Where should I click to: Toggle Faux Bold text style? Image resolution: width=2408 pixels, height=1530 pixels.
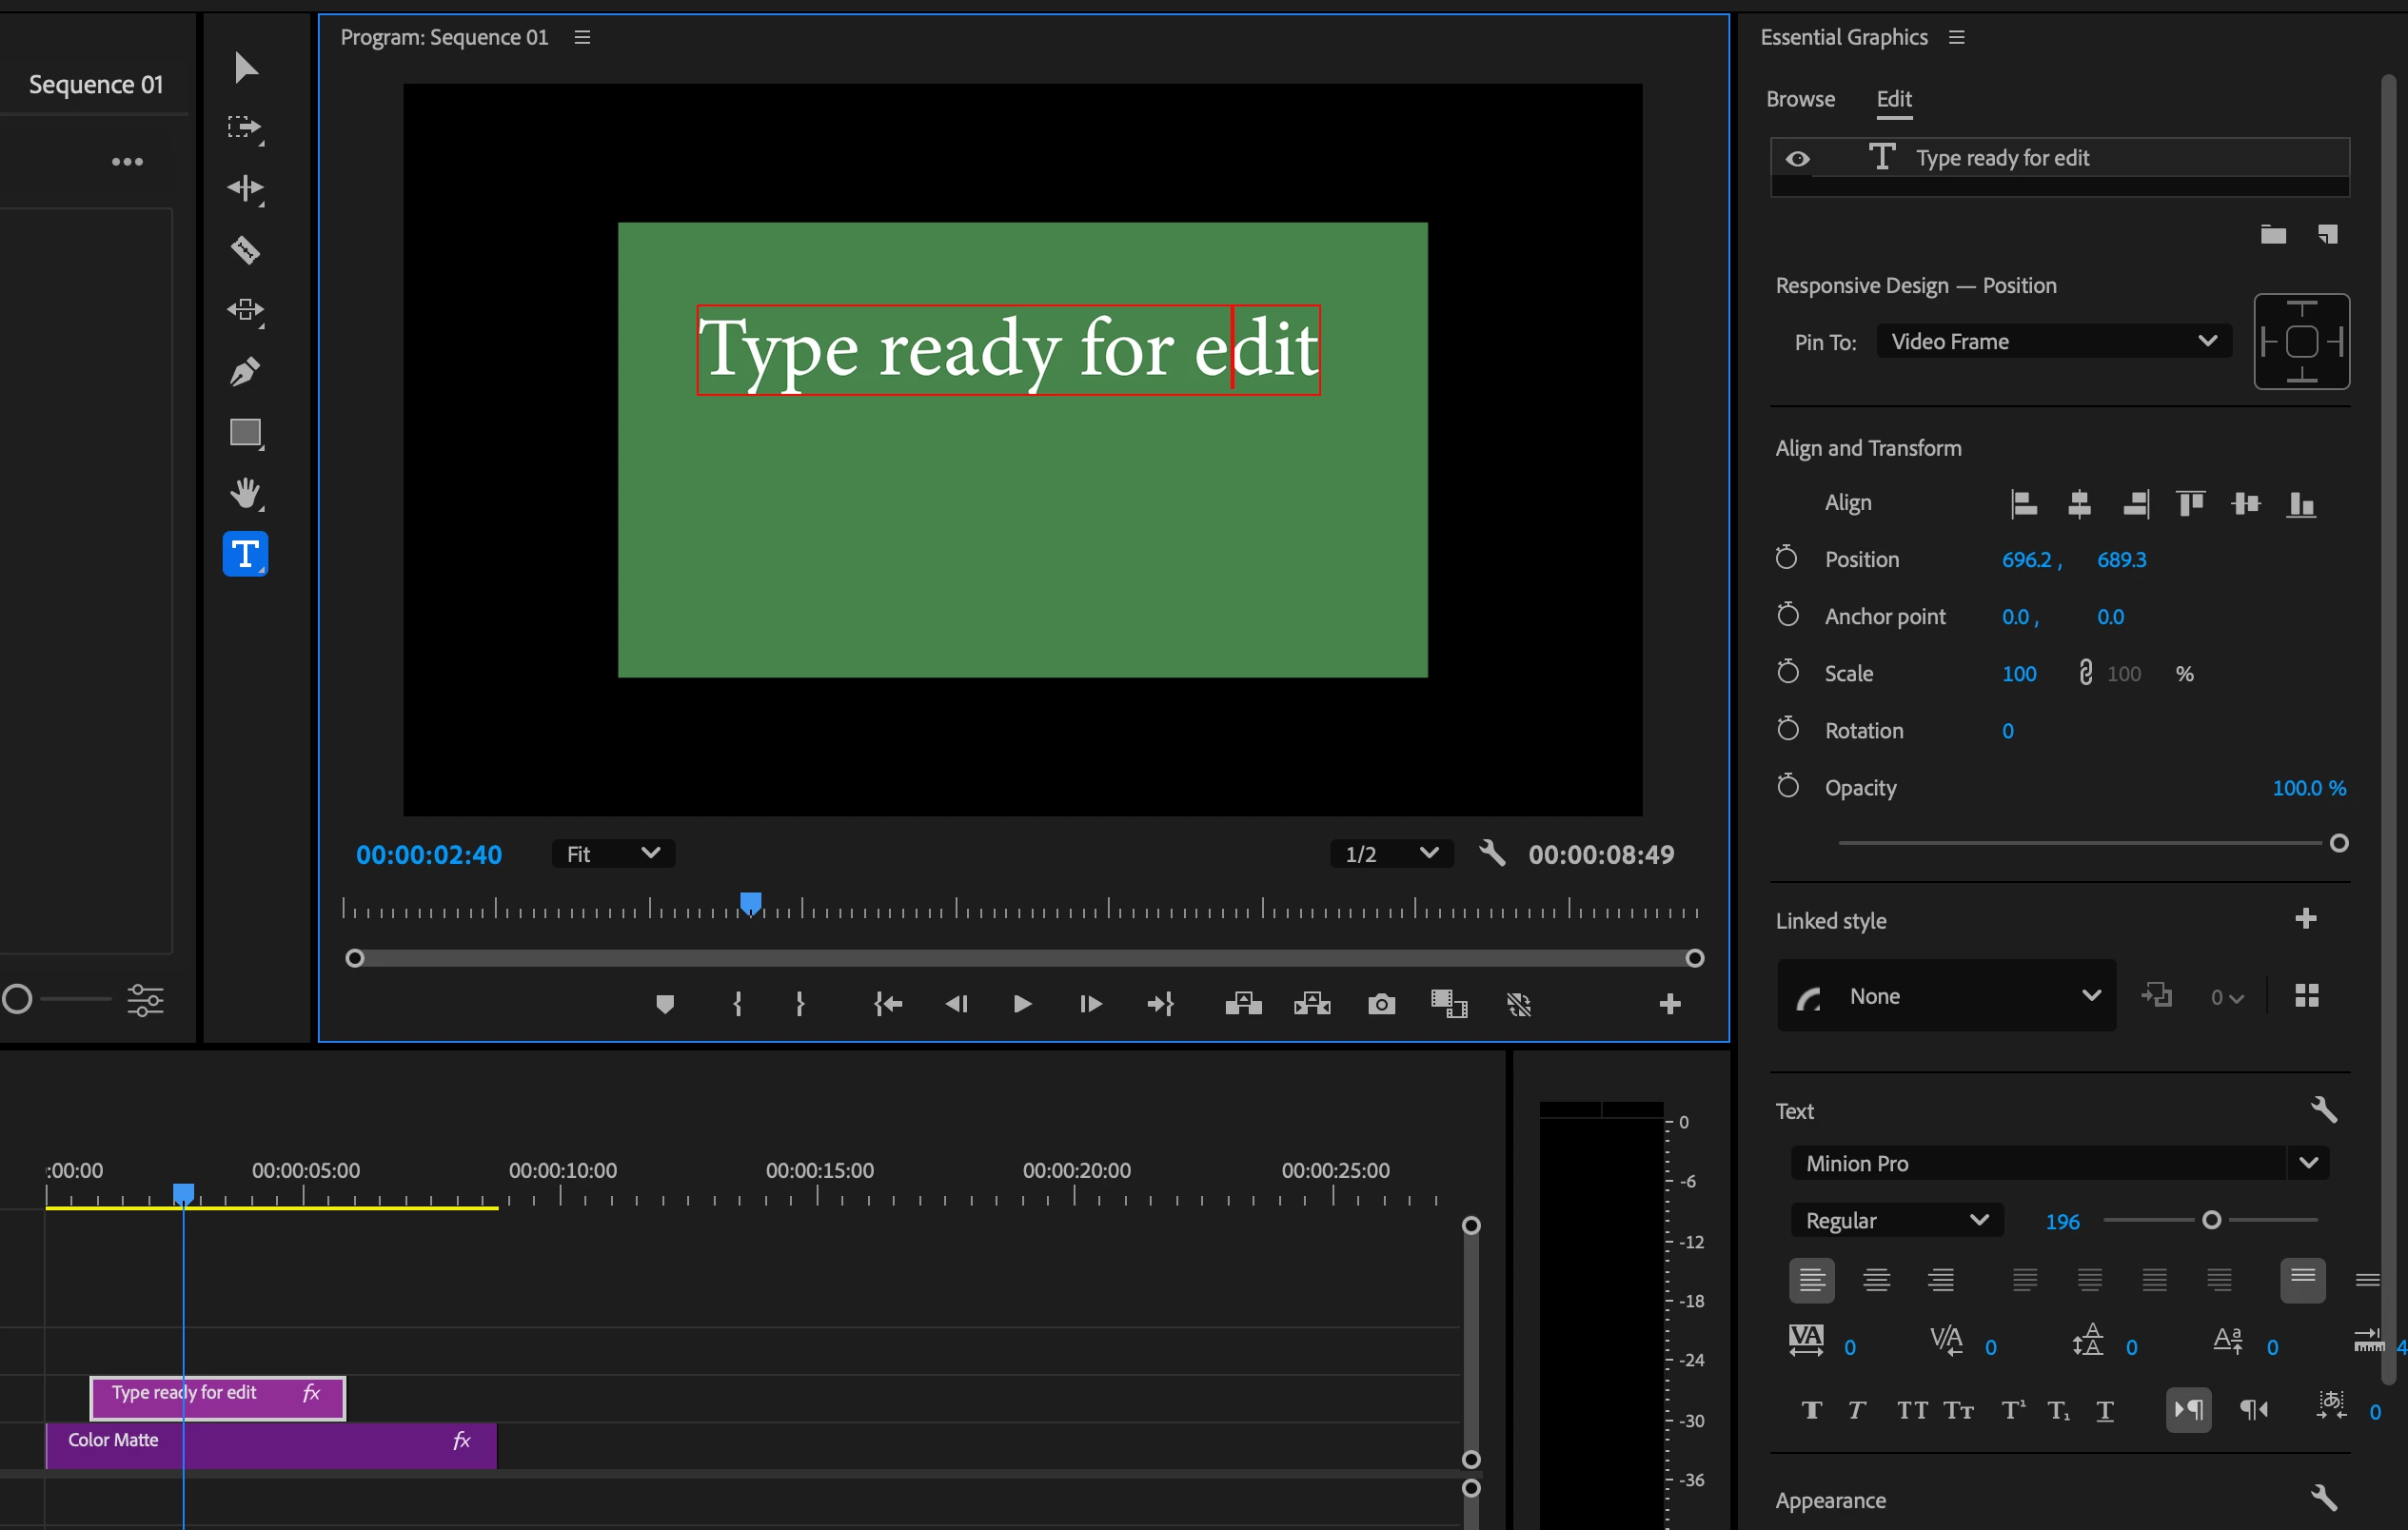click(x=1811, y=1410)
